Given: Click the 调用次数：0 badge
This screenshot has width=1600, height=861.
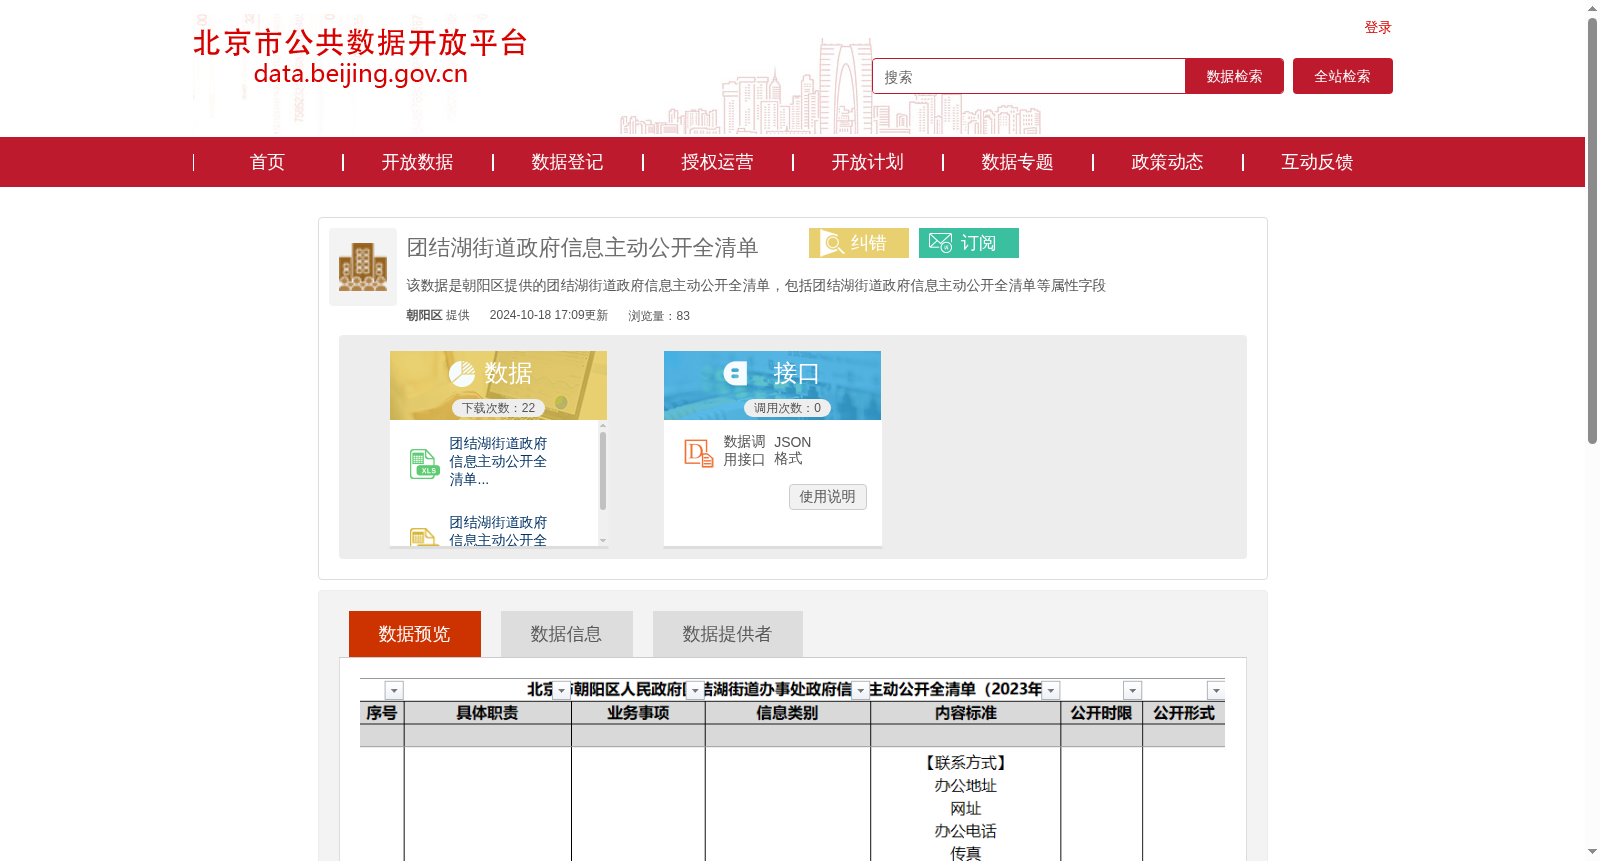Looking at the screenshot, I should coord(787,408).
